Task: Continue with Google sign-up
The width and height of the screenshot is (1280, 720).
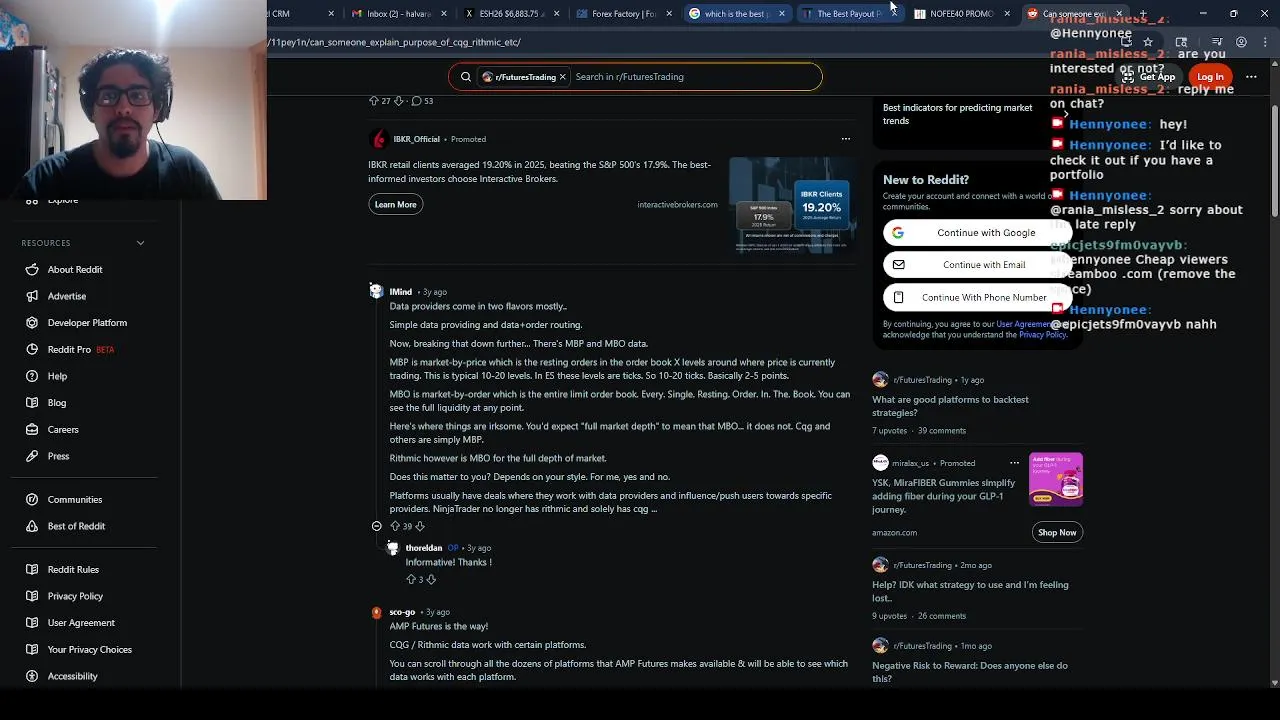Action: 977,233
